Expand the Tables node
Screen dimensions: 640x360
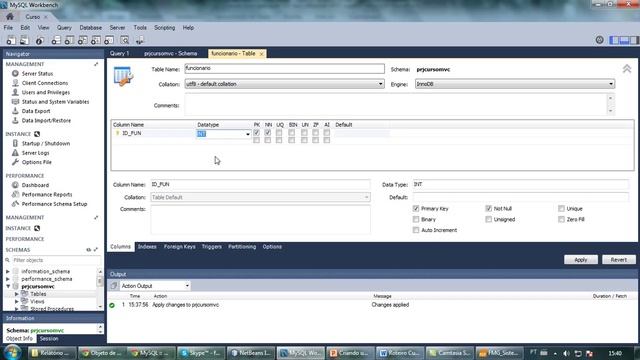coord(16,294)
